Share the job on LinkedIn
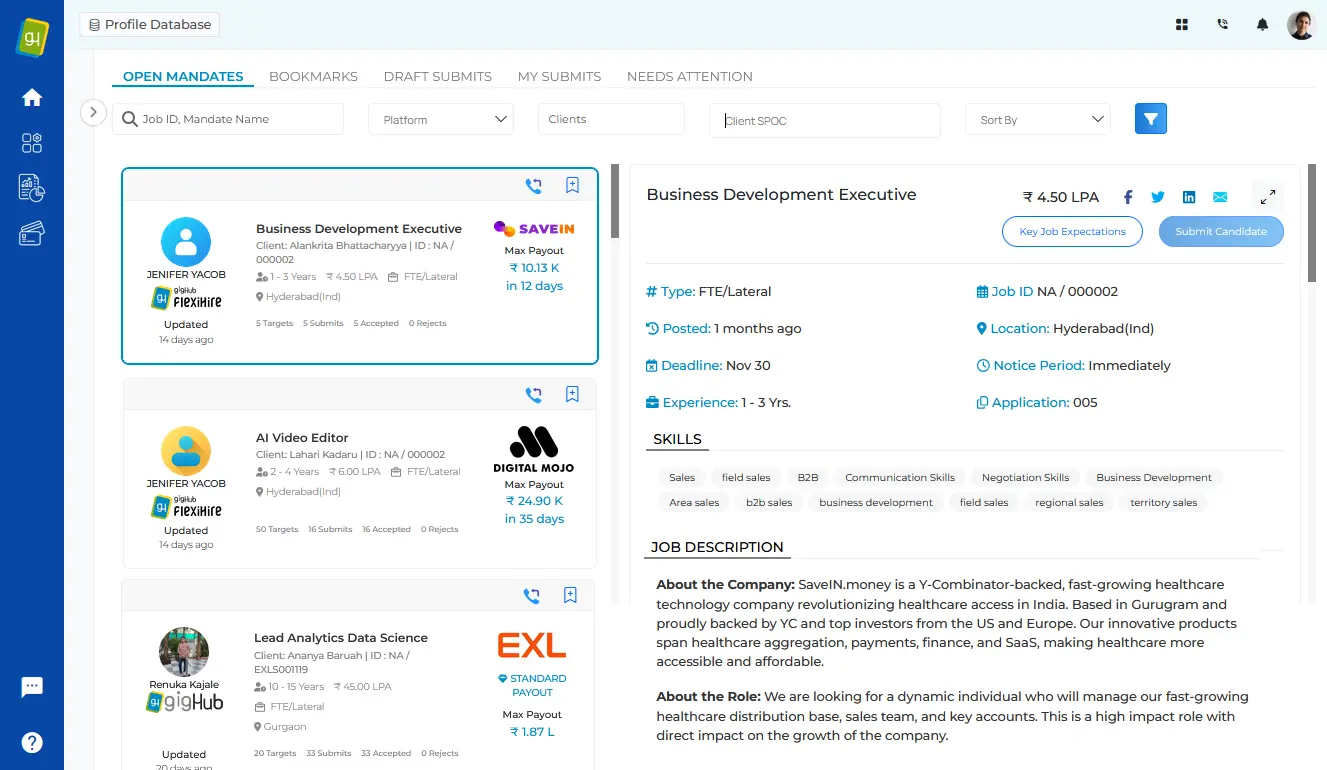The image size is (1327, 770). (x=1189, y=197)
